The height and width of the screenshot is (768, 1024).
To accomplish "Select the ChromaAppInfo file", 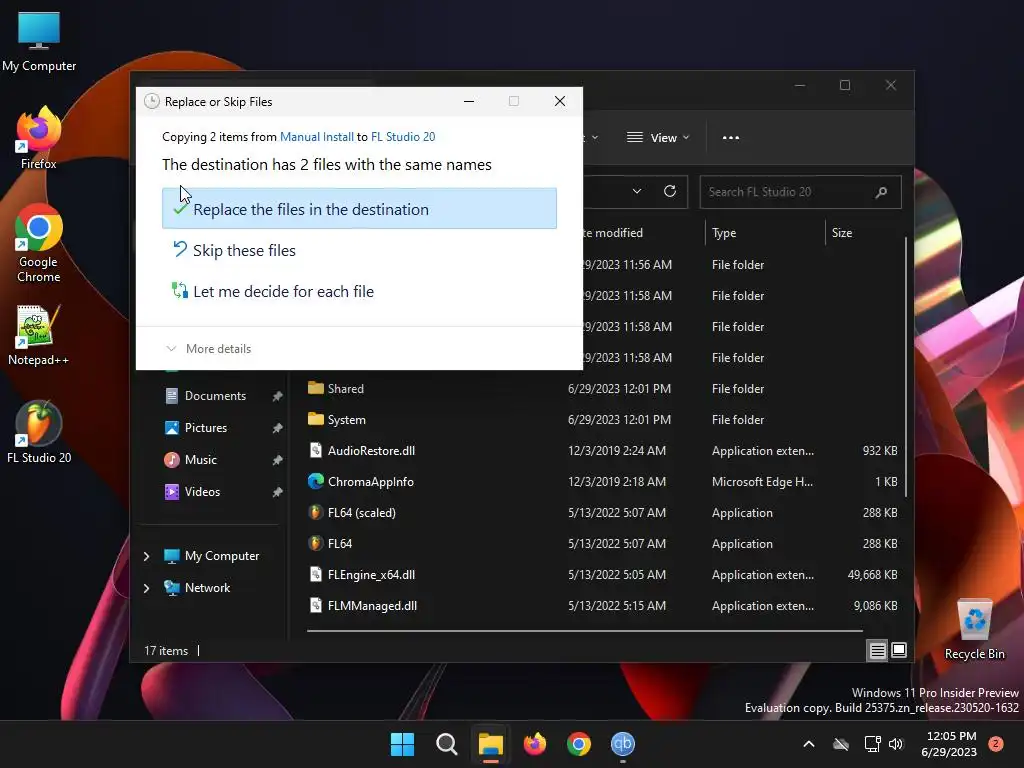I will 603,481.
